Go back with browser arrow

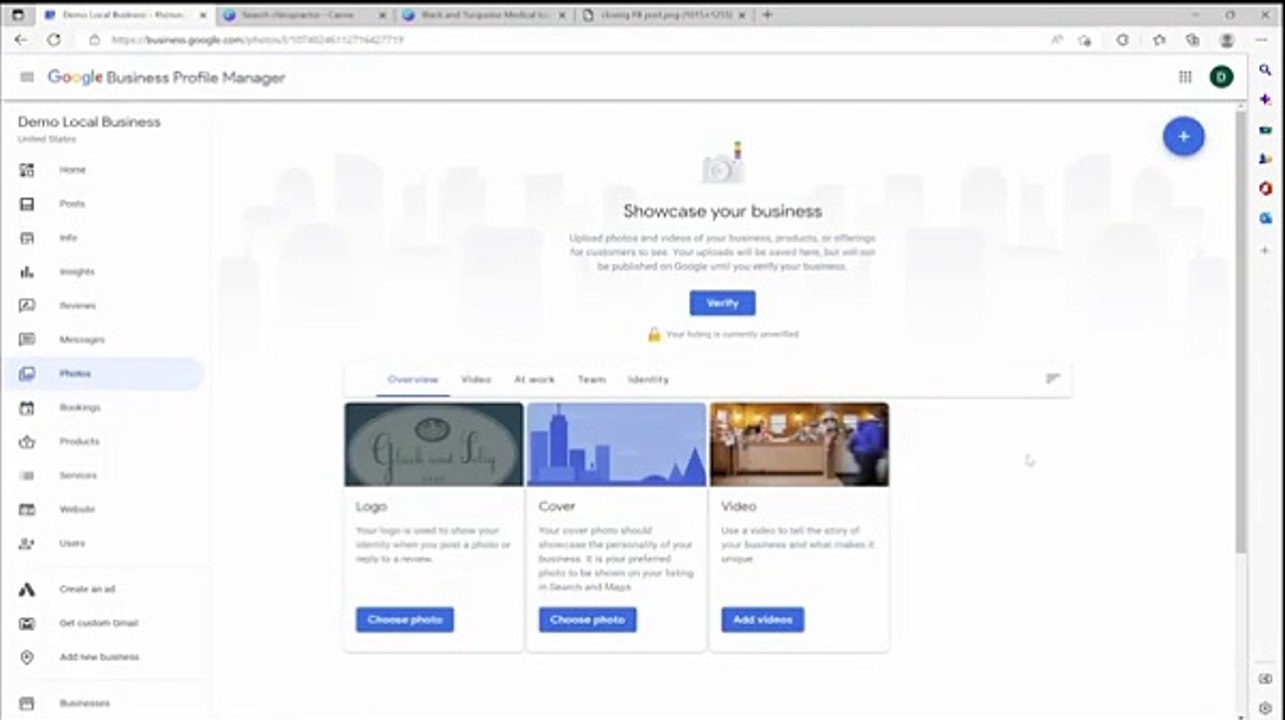(20, 40)
